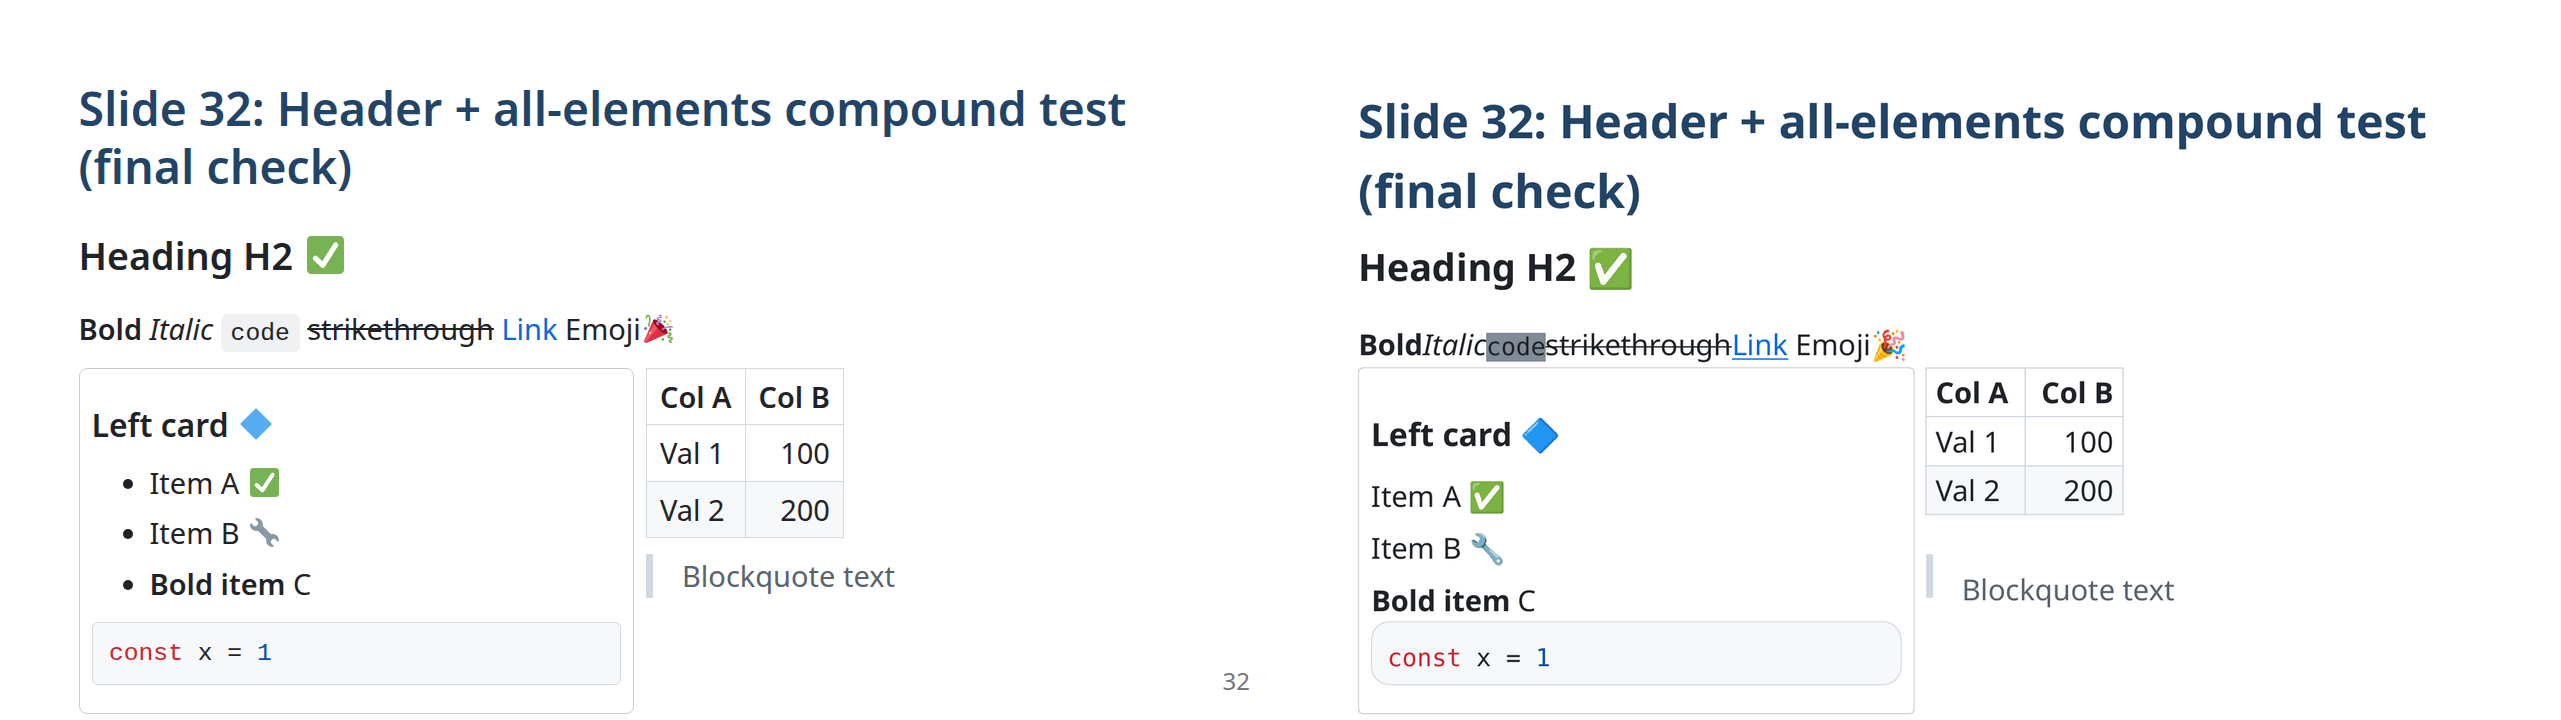Open the underlined Link in the right slide
2561x720 pixels.
1759,345
